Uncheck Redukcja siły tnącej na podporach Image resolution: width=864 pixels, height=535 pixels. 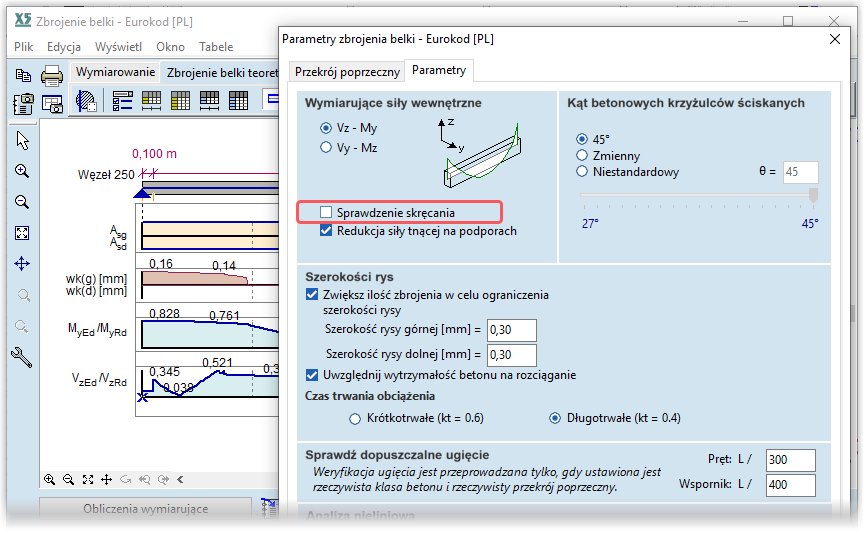click(326, 231)
